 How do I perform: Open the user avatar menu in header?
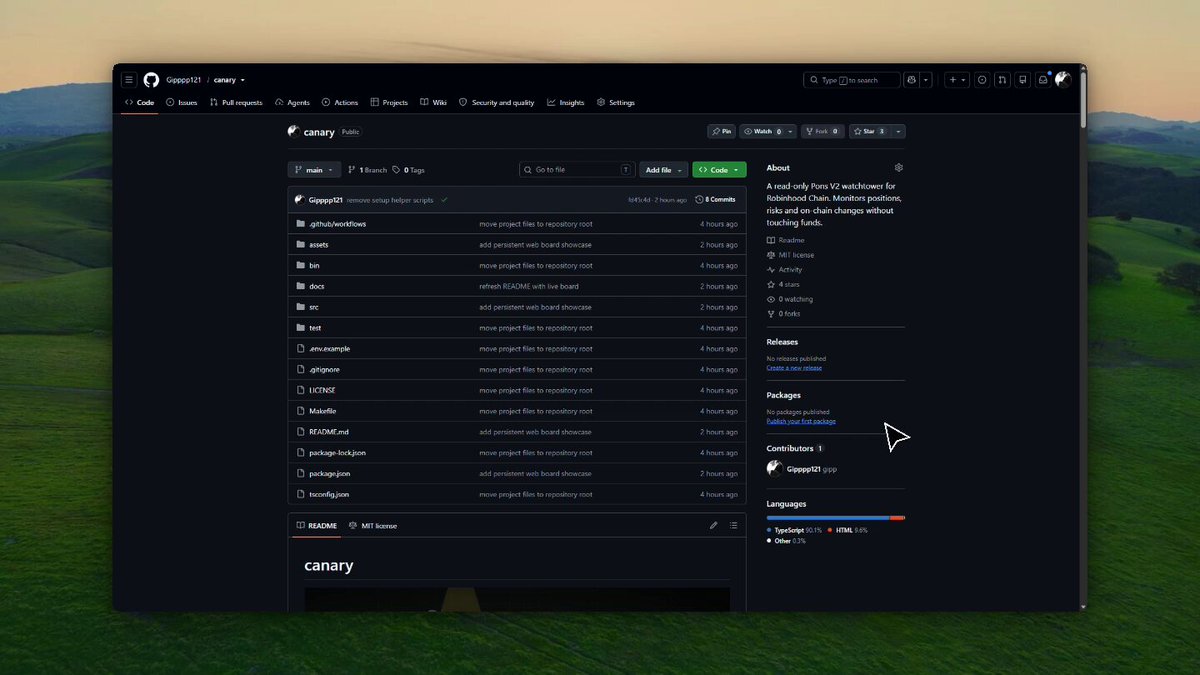1063,80
